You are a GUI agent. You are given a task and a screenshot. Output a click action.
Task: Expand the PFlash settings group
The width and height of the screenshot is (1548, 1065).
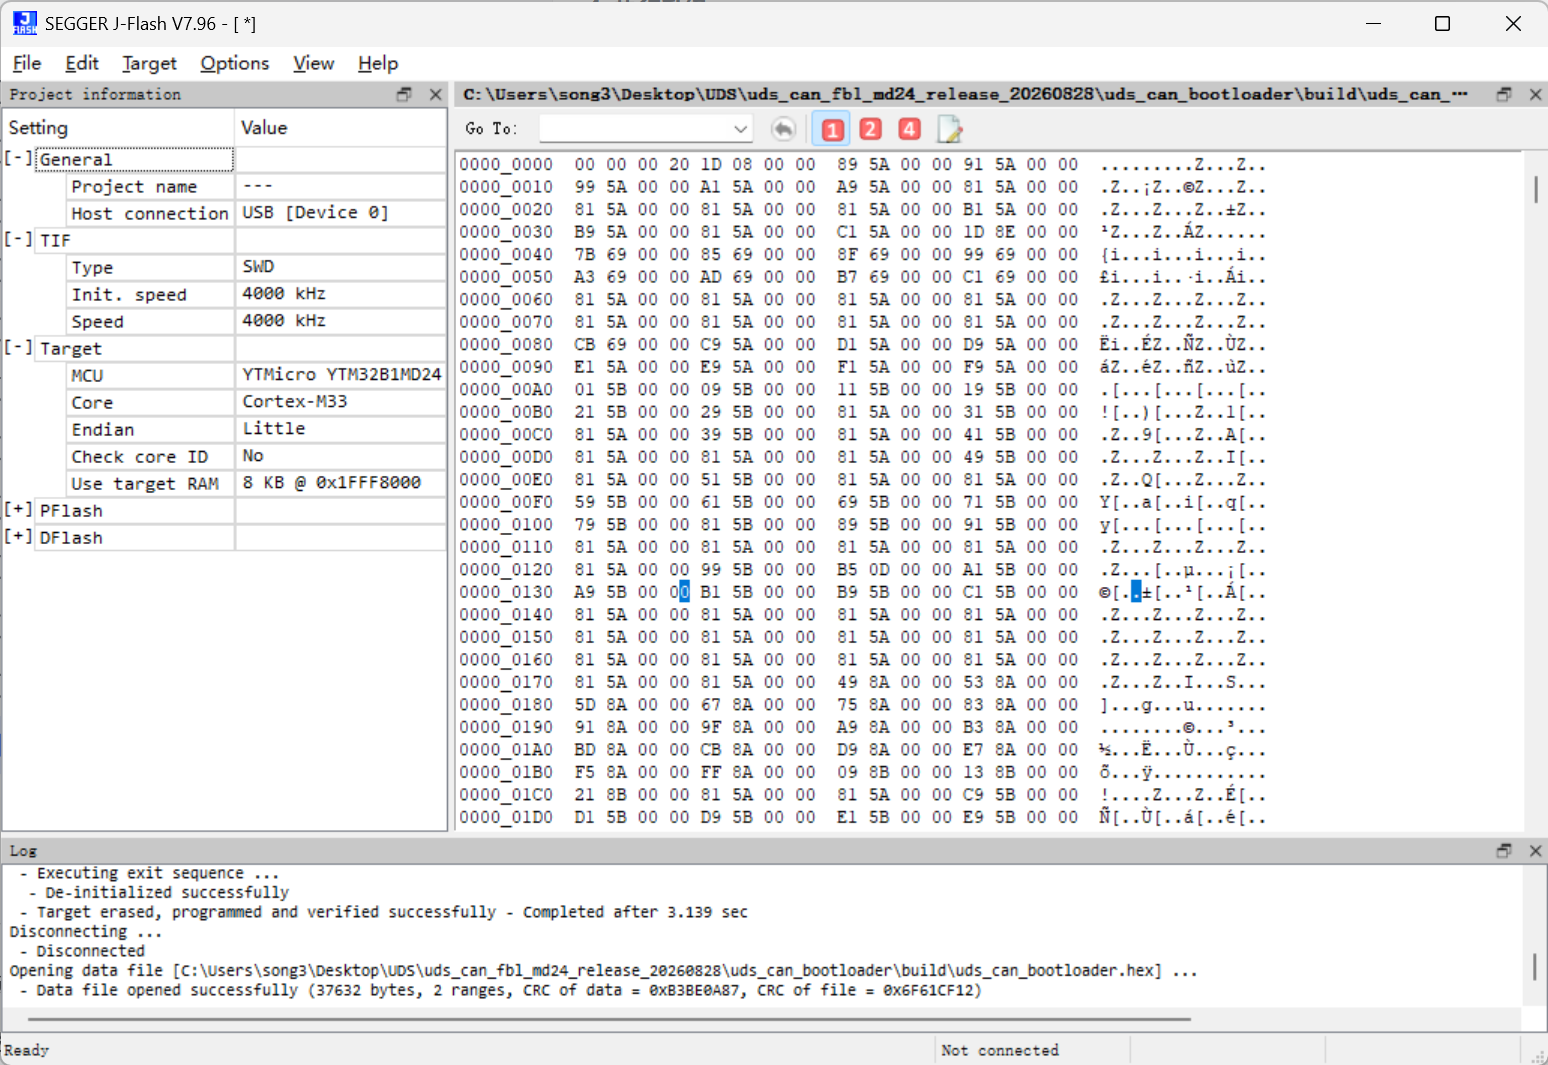tap(18, 509)
